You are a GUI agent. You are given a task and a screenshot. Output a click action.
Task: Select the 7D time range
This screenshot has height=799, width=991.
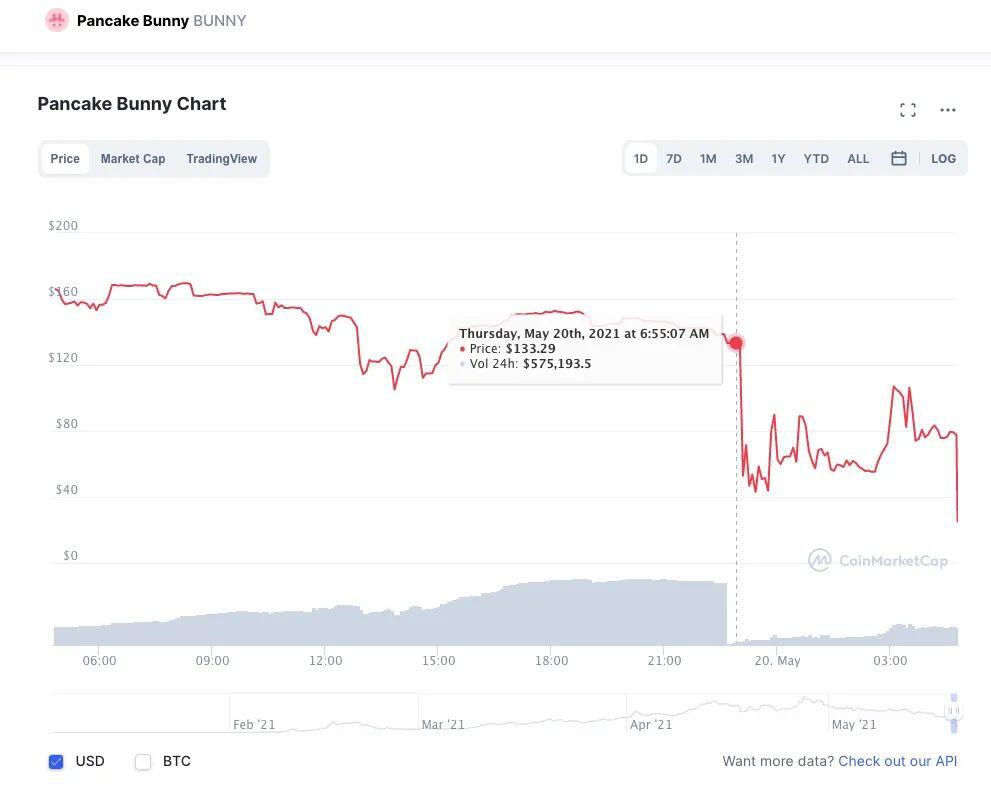pyautogui.click(x=674, y=159)
